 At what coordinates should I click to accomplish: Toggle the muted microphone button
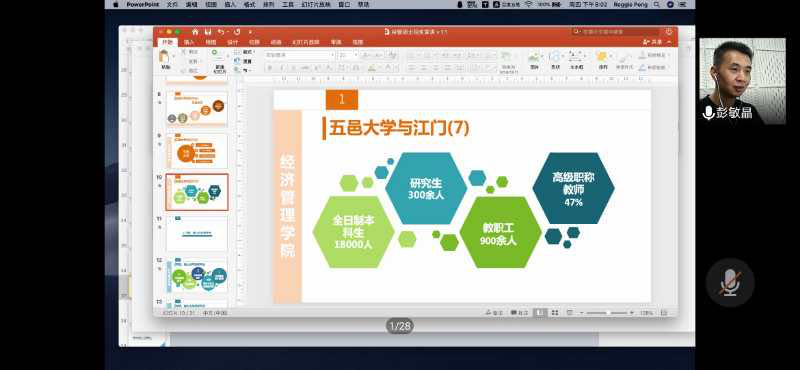pos(730,282)
